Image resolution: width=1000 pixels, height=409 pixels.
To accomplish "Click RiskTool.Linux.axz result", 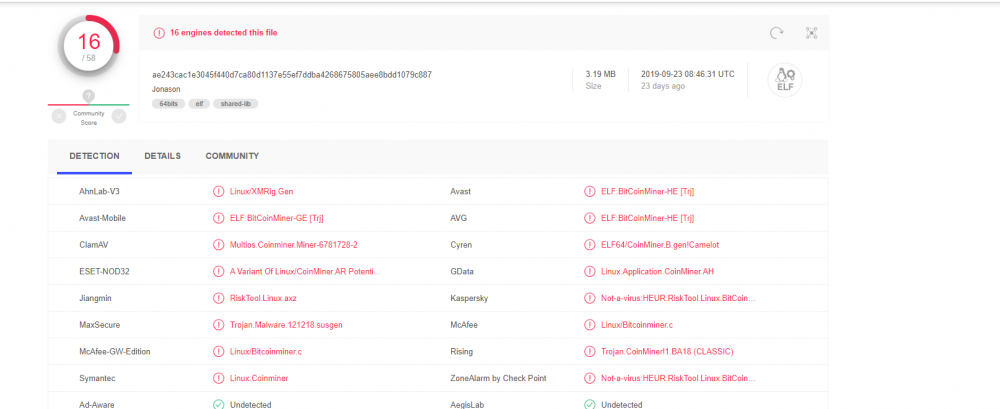I will click(263, 299).
